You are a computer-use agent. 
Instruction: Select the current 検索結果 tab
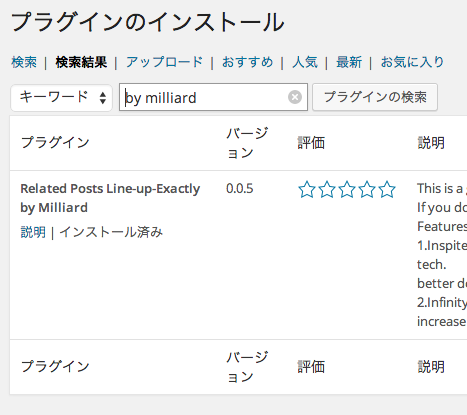point(81,62)
